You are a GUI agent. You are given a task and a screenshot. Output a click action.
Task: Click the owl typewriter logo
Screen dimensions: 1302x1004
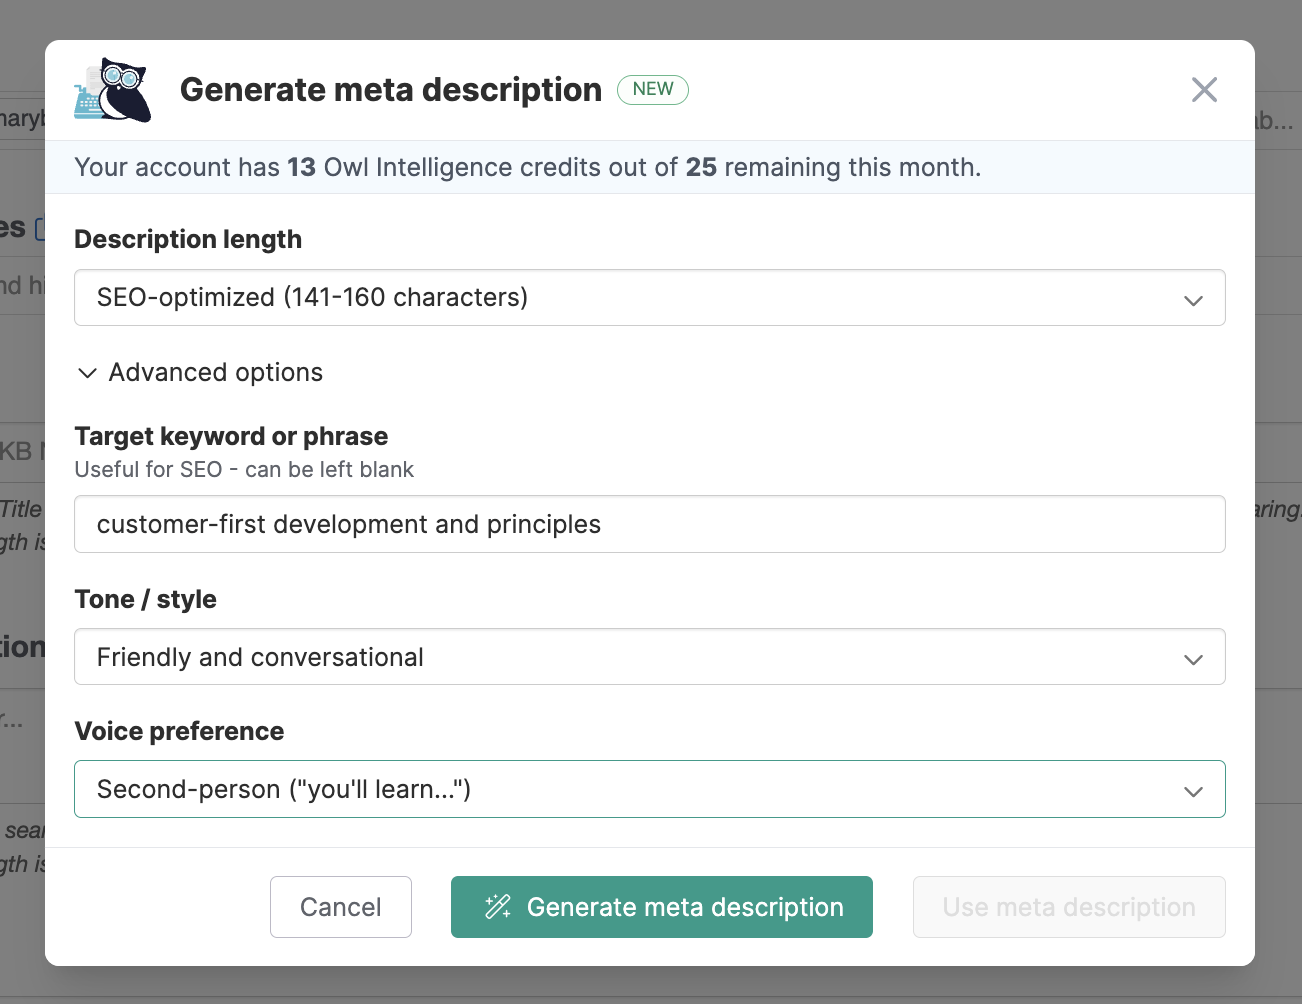click(112, 89)
